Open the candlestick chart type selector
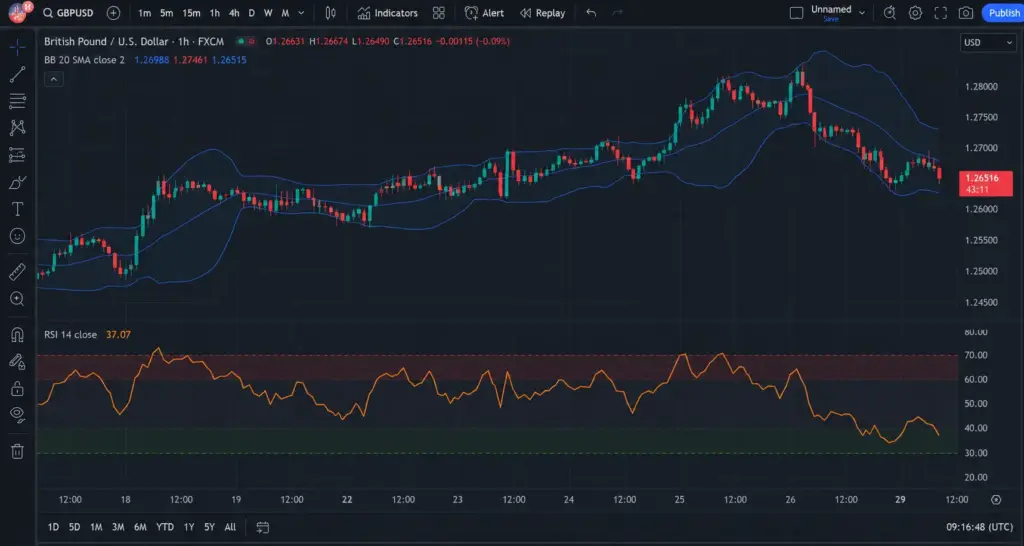Screen dimensions: 1024x546 [x=330, y=13]
